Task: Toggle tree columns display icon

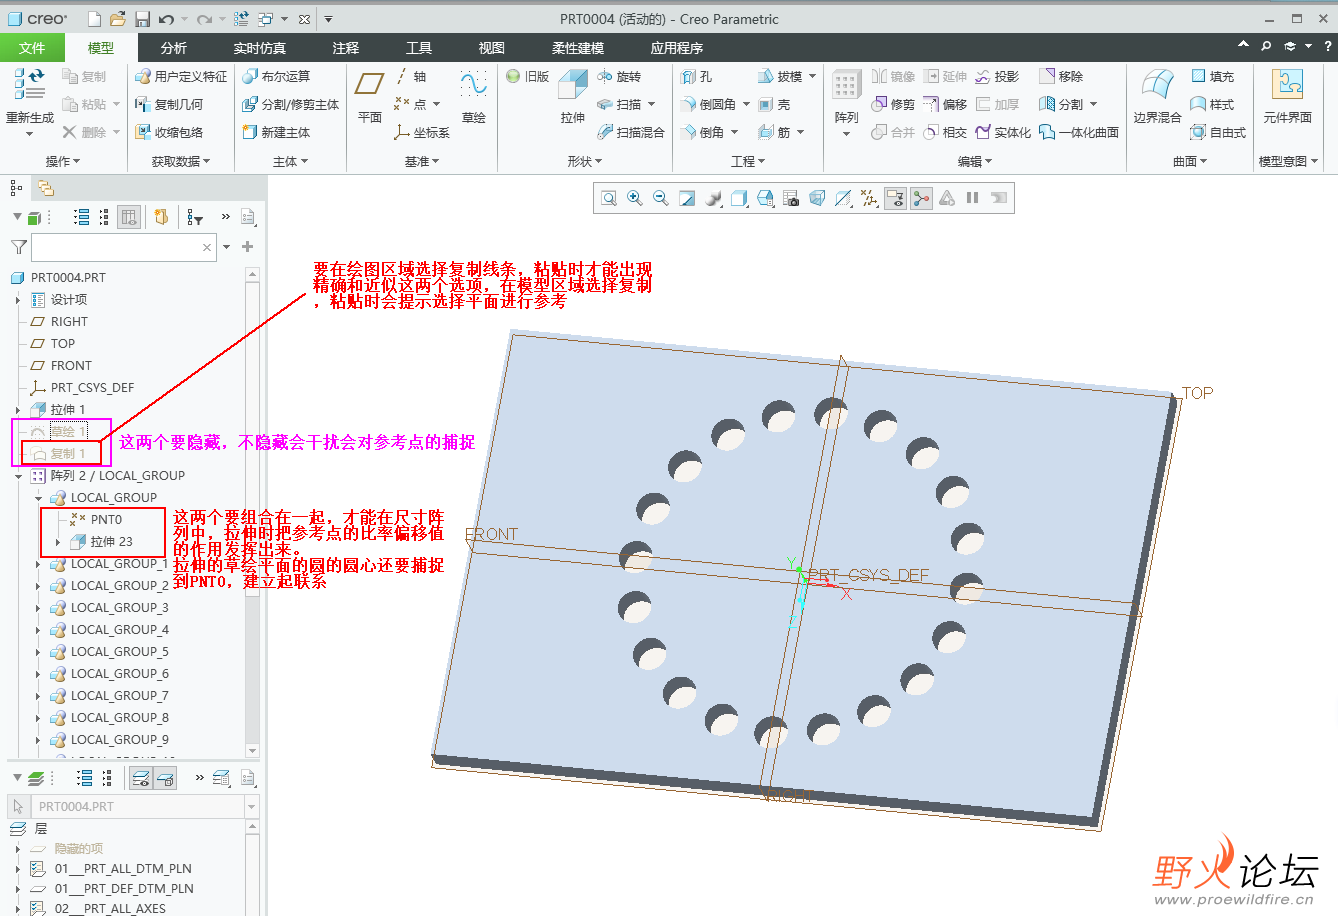Action: [129, 217]
